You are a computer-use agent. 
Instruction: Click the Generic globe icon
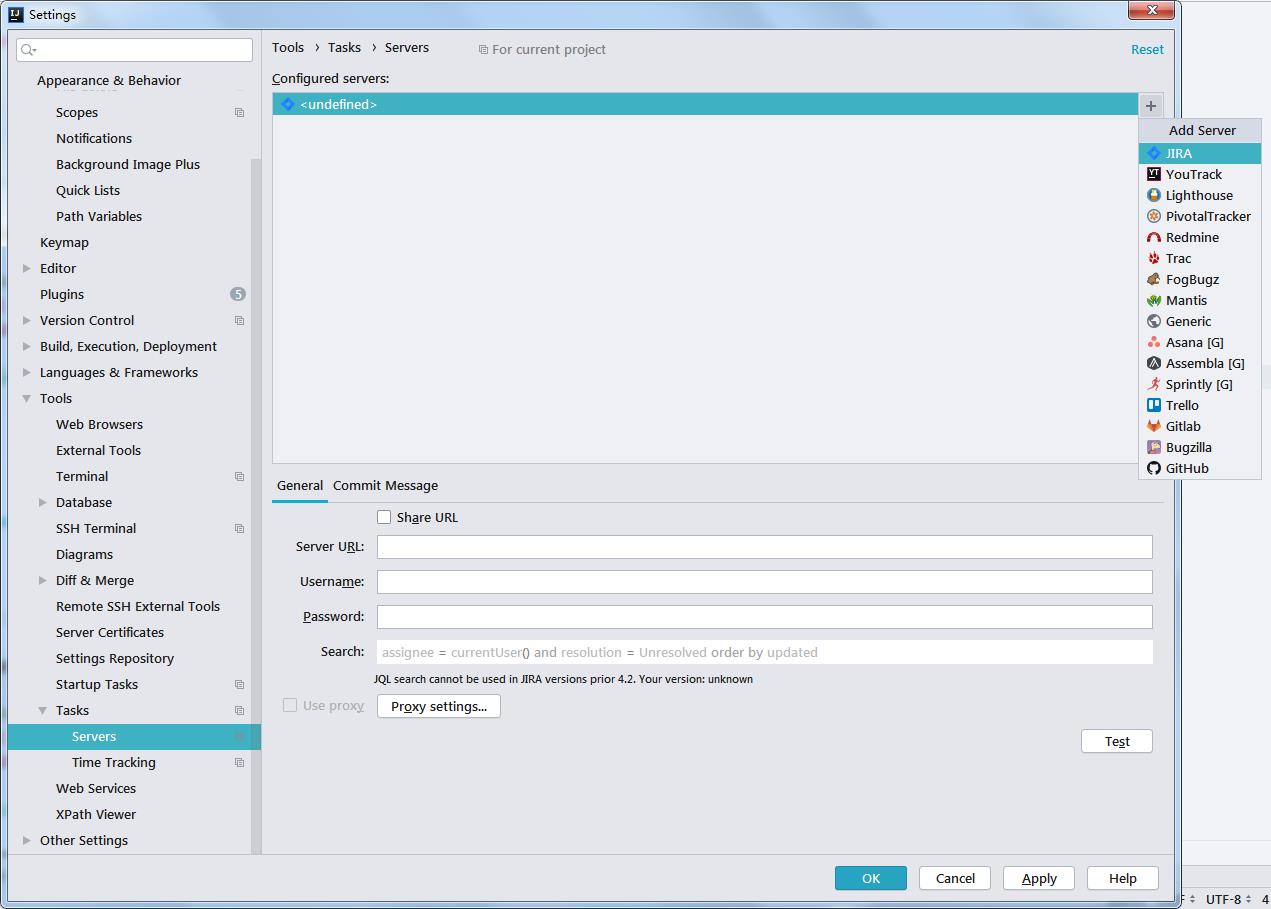(1154, 321)
